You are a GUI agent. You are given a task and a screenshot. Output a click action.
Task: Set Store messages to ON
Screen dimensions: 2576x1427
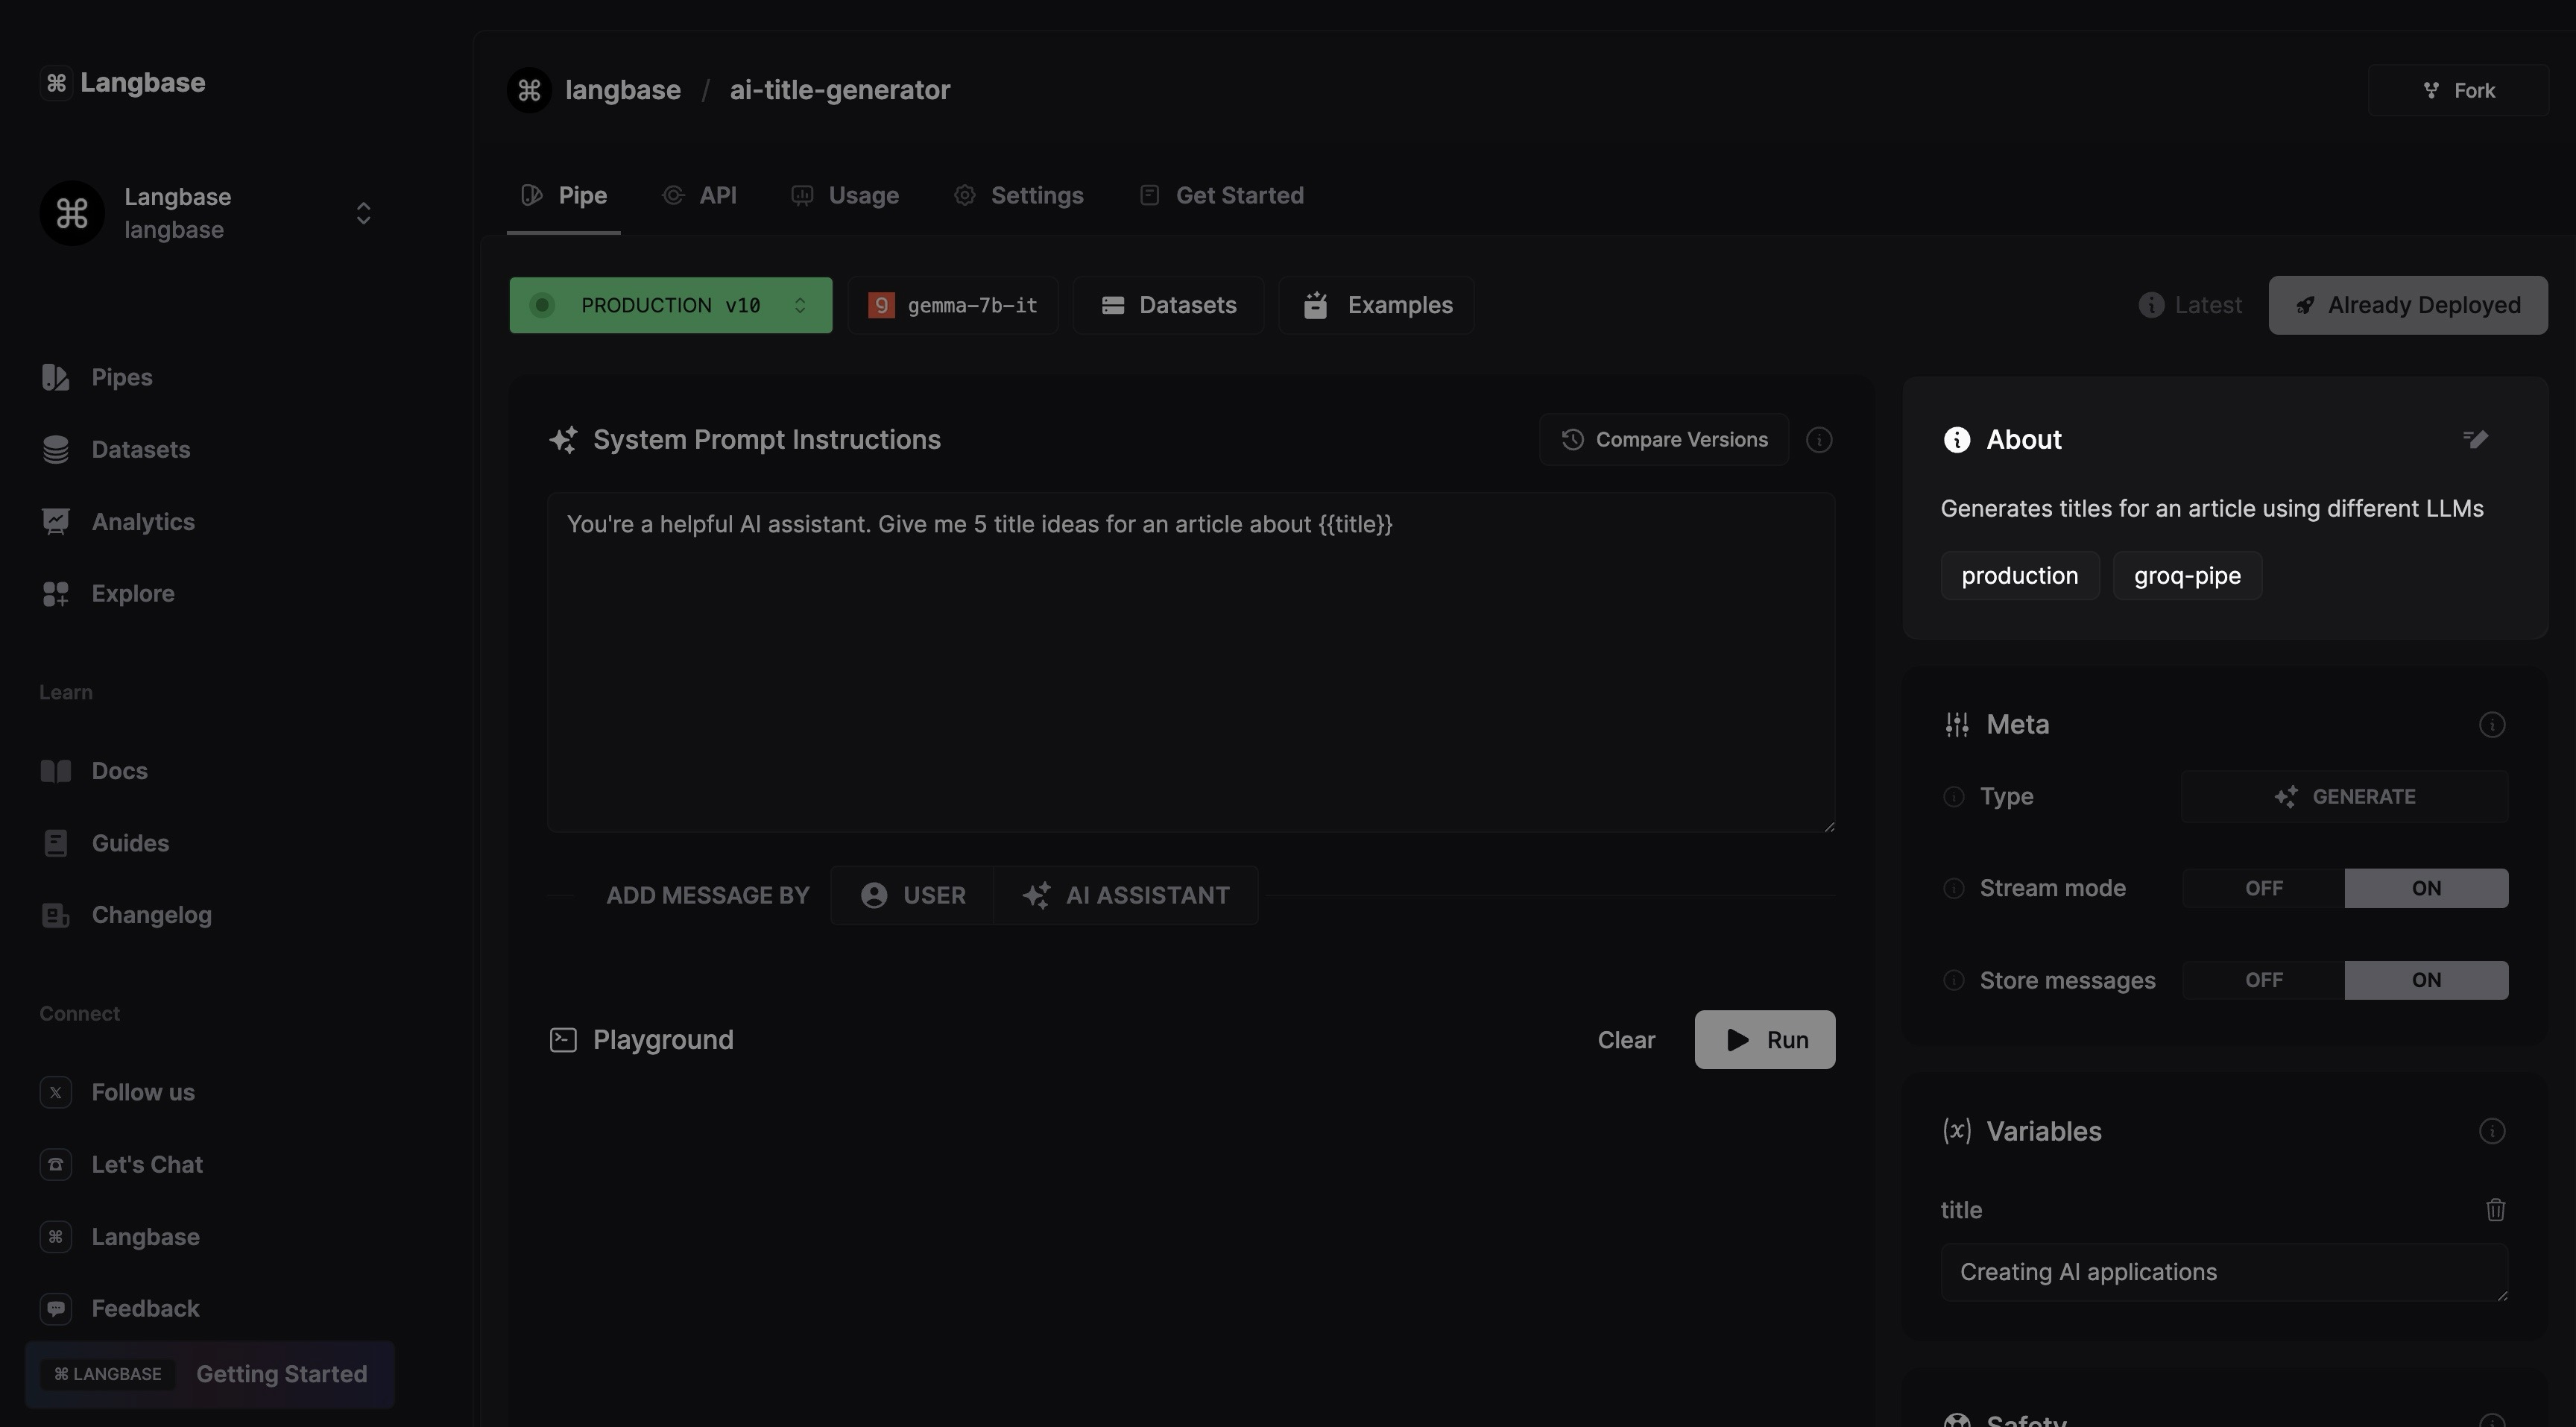(2425, 980)
